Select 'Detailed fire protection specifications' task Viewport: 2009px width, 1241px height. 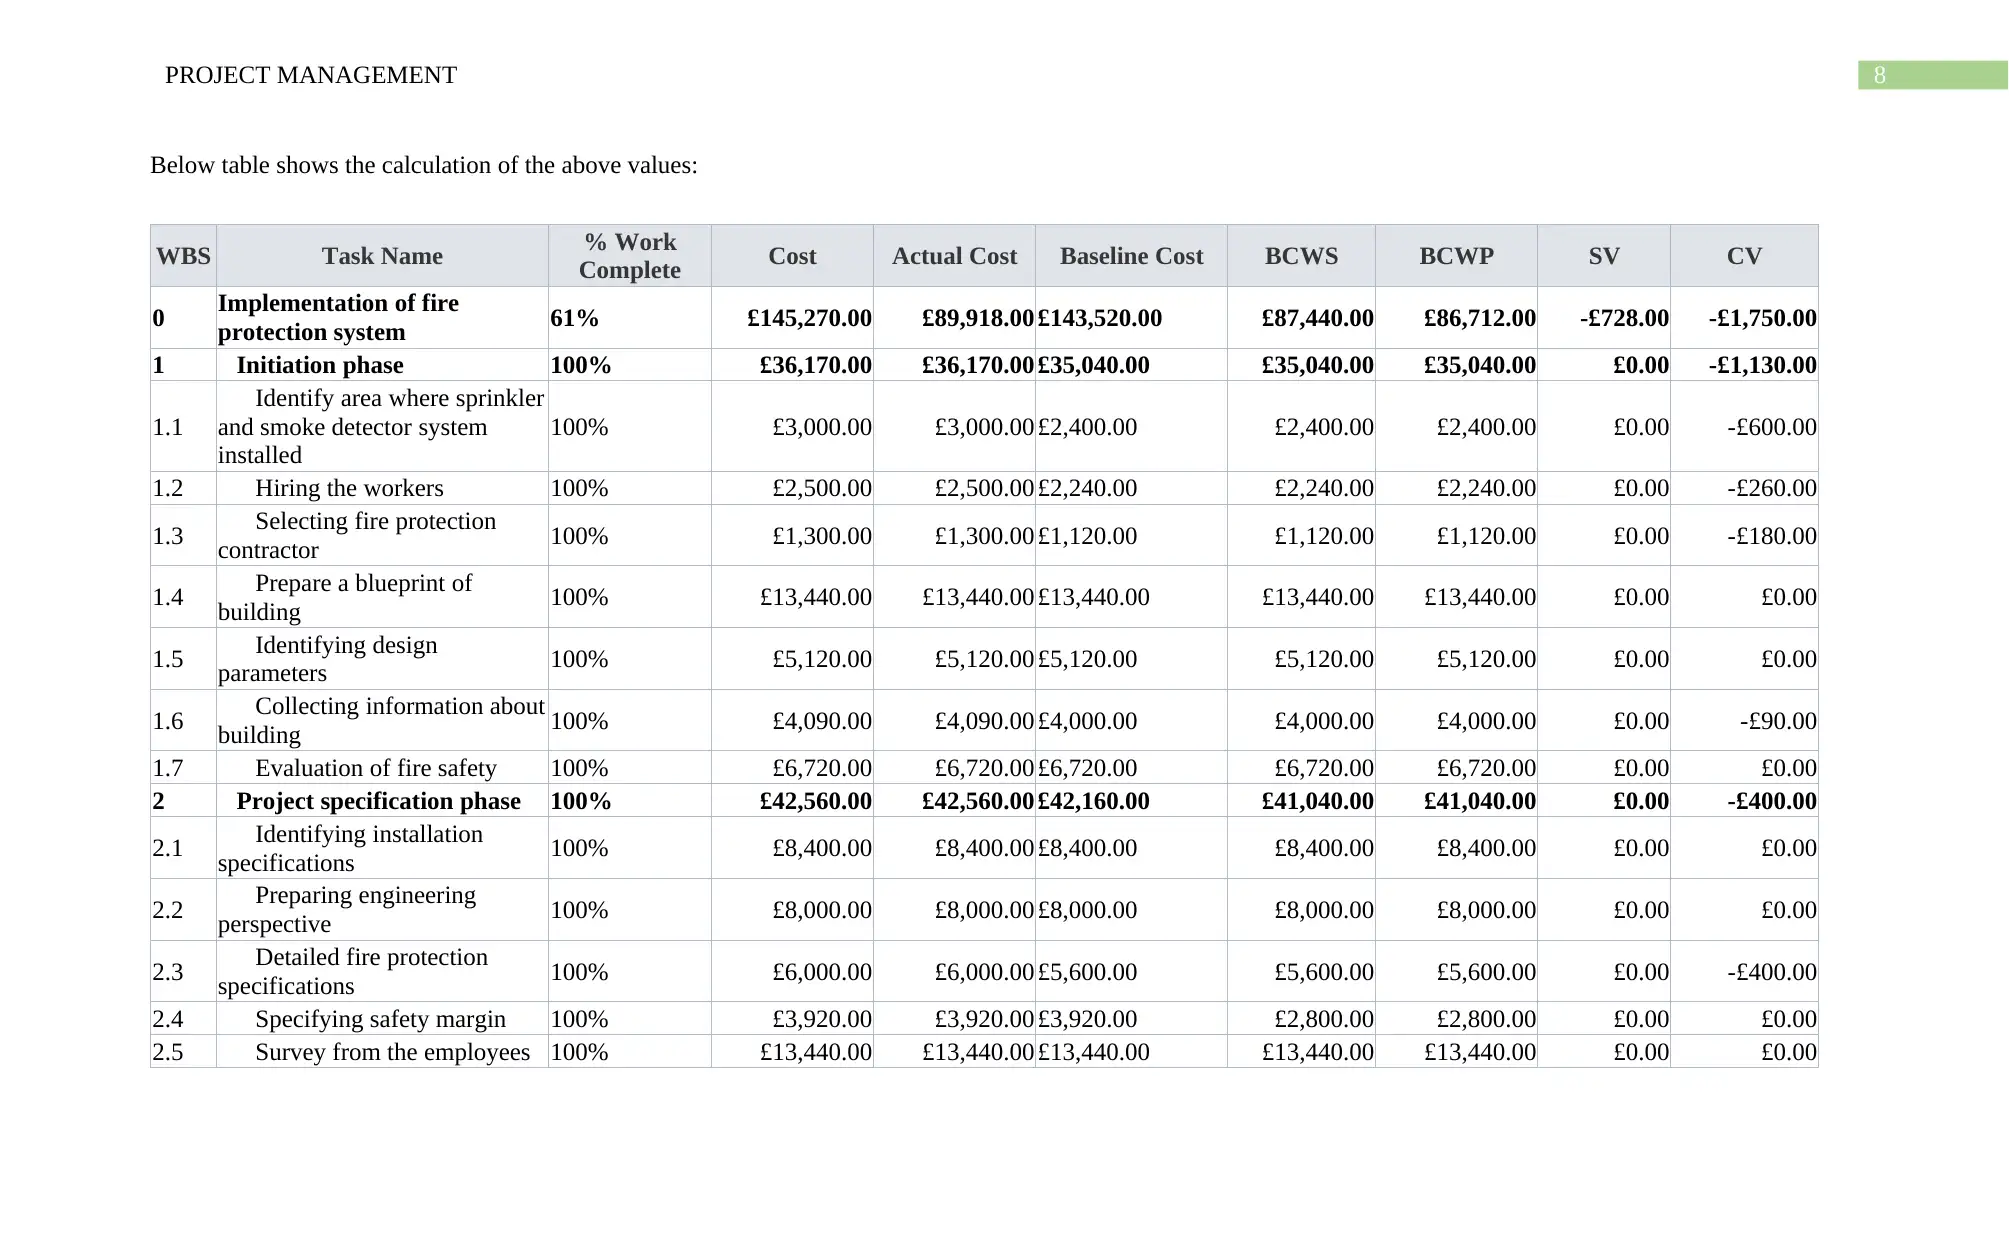click(x=353, y=972)
